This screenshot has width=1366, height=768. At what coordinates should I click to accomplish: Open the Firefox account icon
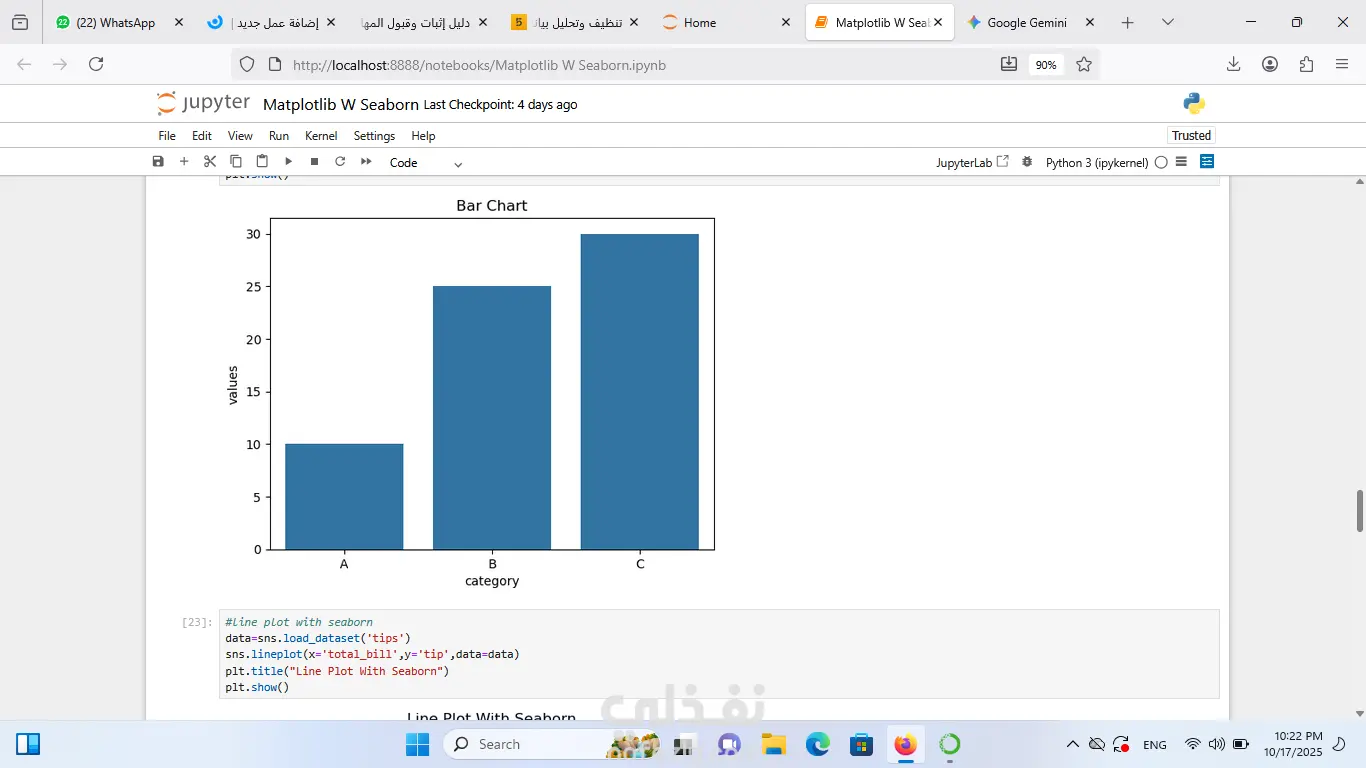point(1270,65)
